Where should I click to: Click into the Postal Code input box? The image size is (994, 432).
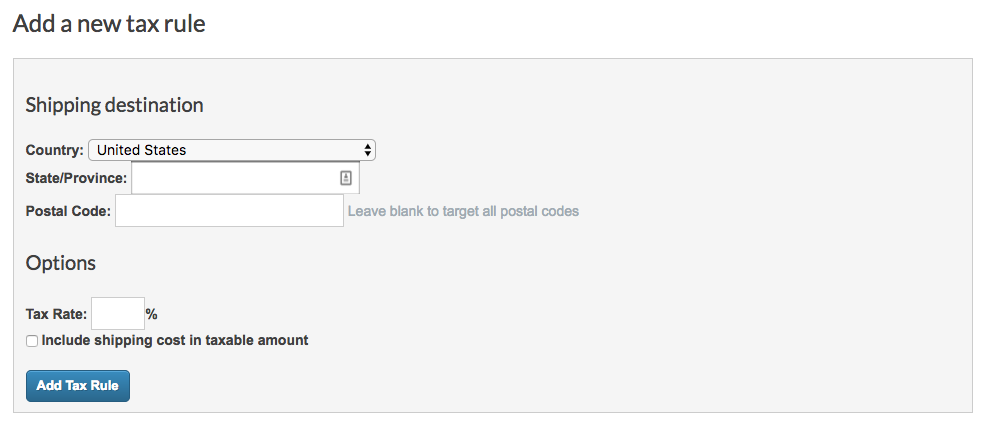(229, 211)
